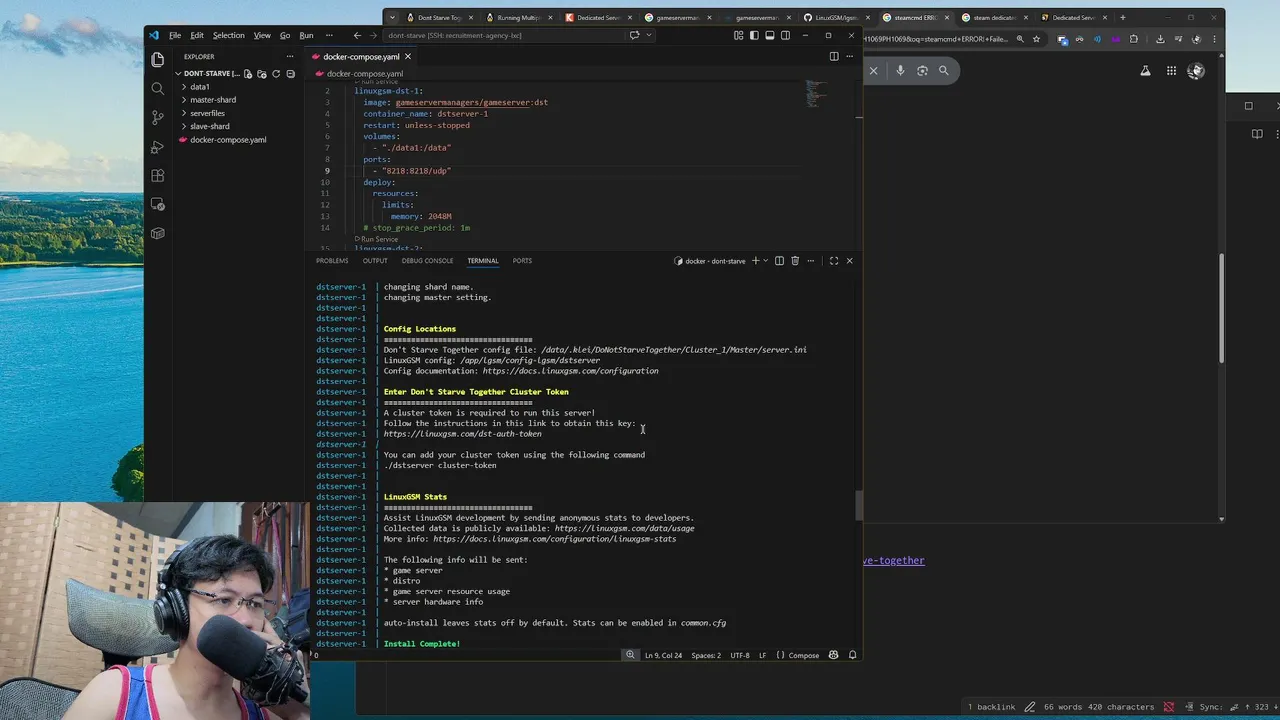
Task: Open Remote Explorer in activity bar
Action: pyautogui.click(x=157, y=205)
